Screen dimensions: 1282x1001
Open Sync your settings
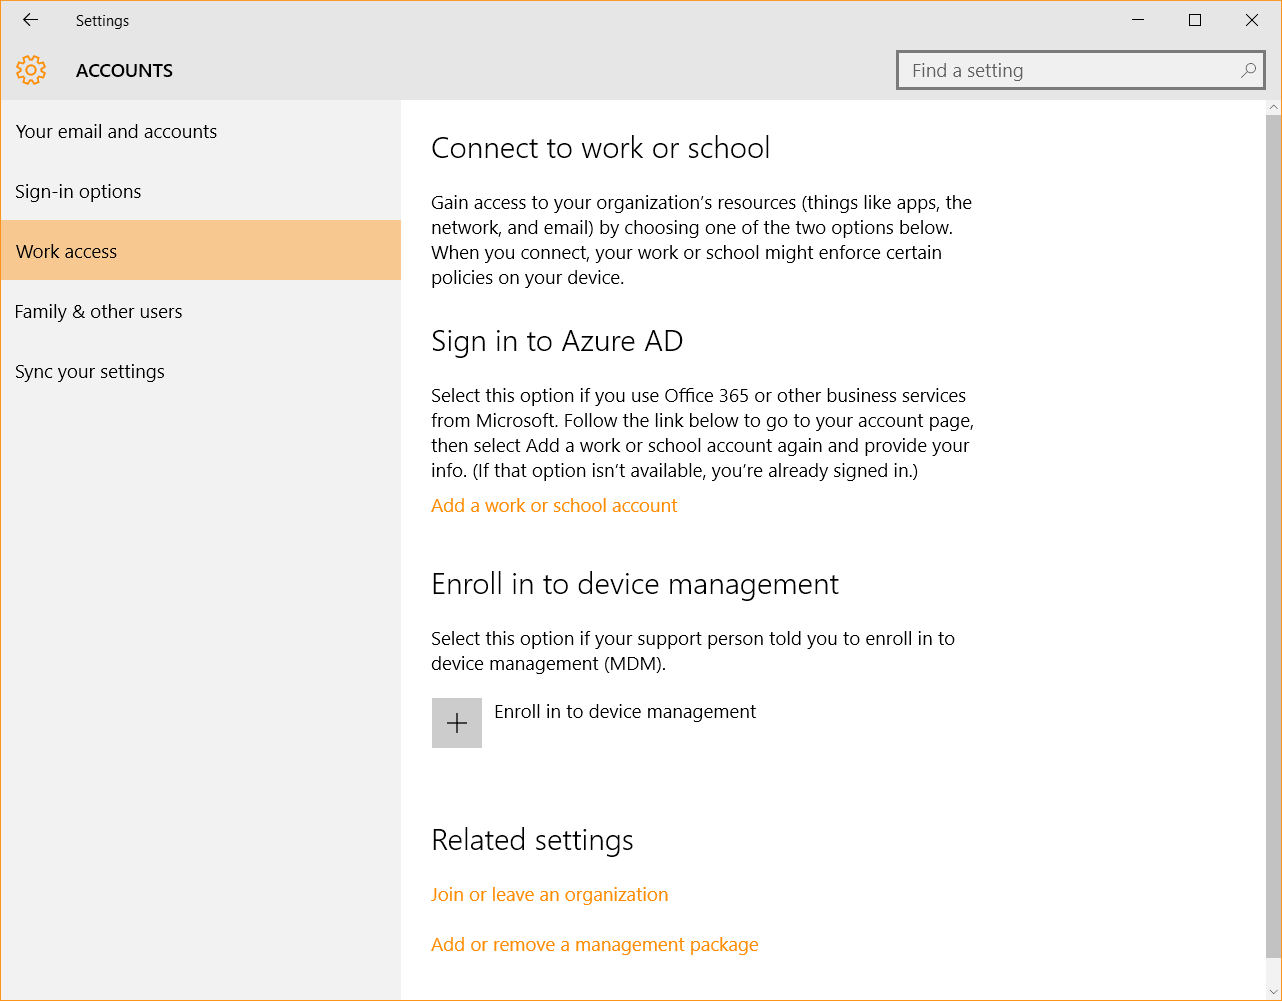click(200, 371)
